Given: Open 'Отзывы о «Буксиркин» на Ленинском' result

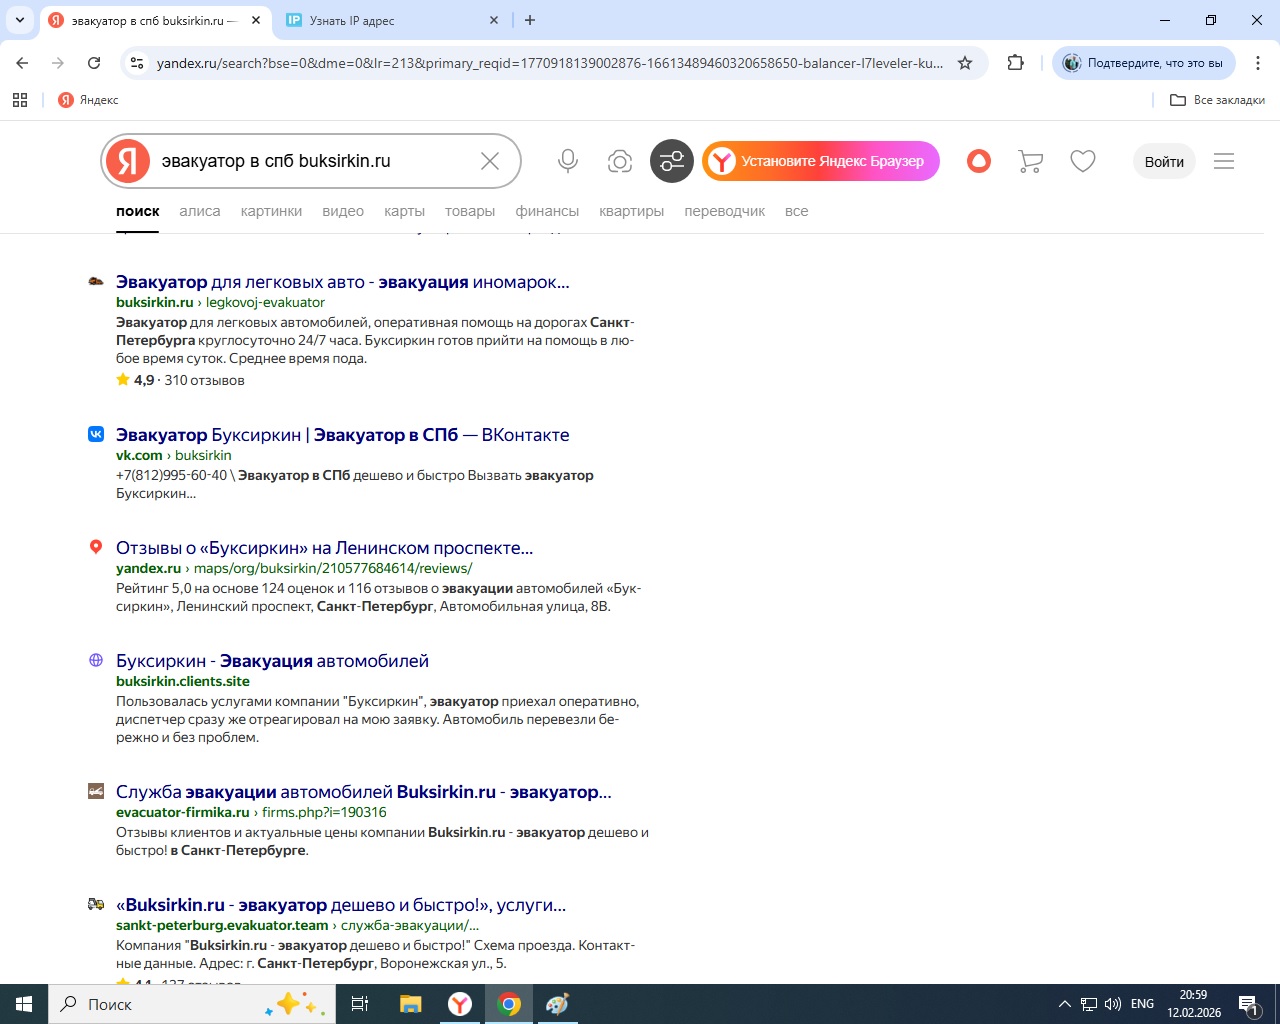Looking at the screenshot, I should (324, 548).
